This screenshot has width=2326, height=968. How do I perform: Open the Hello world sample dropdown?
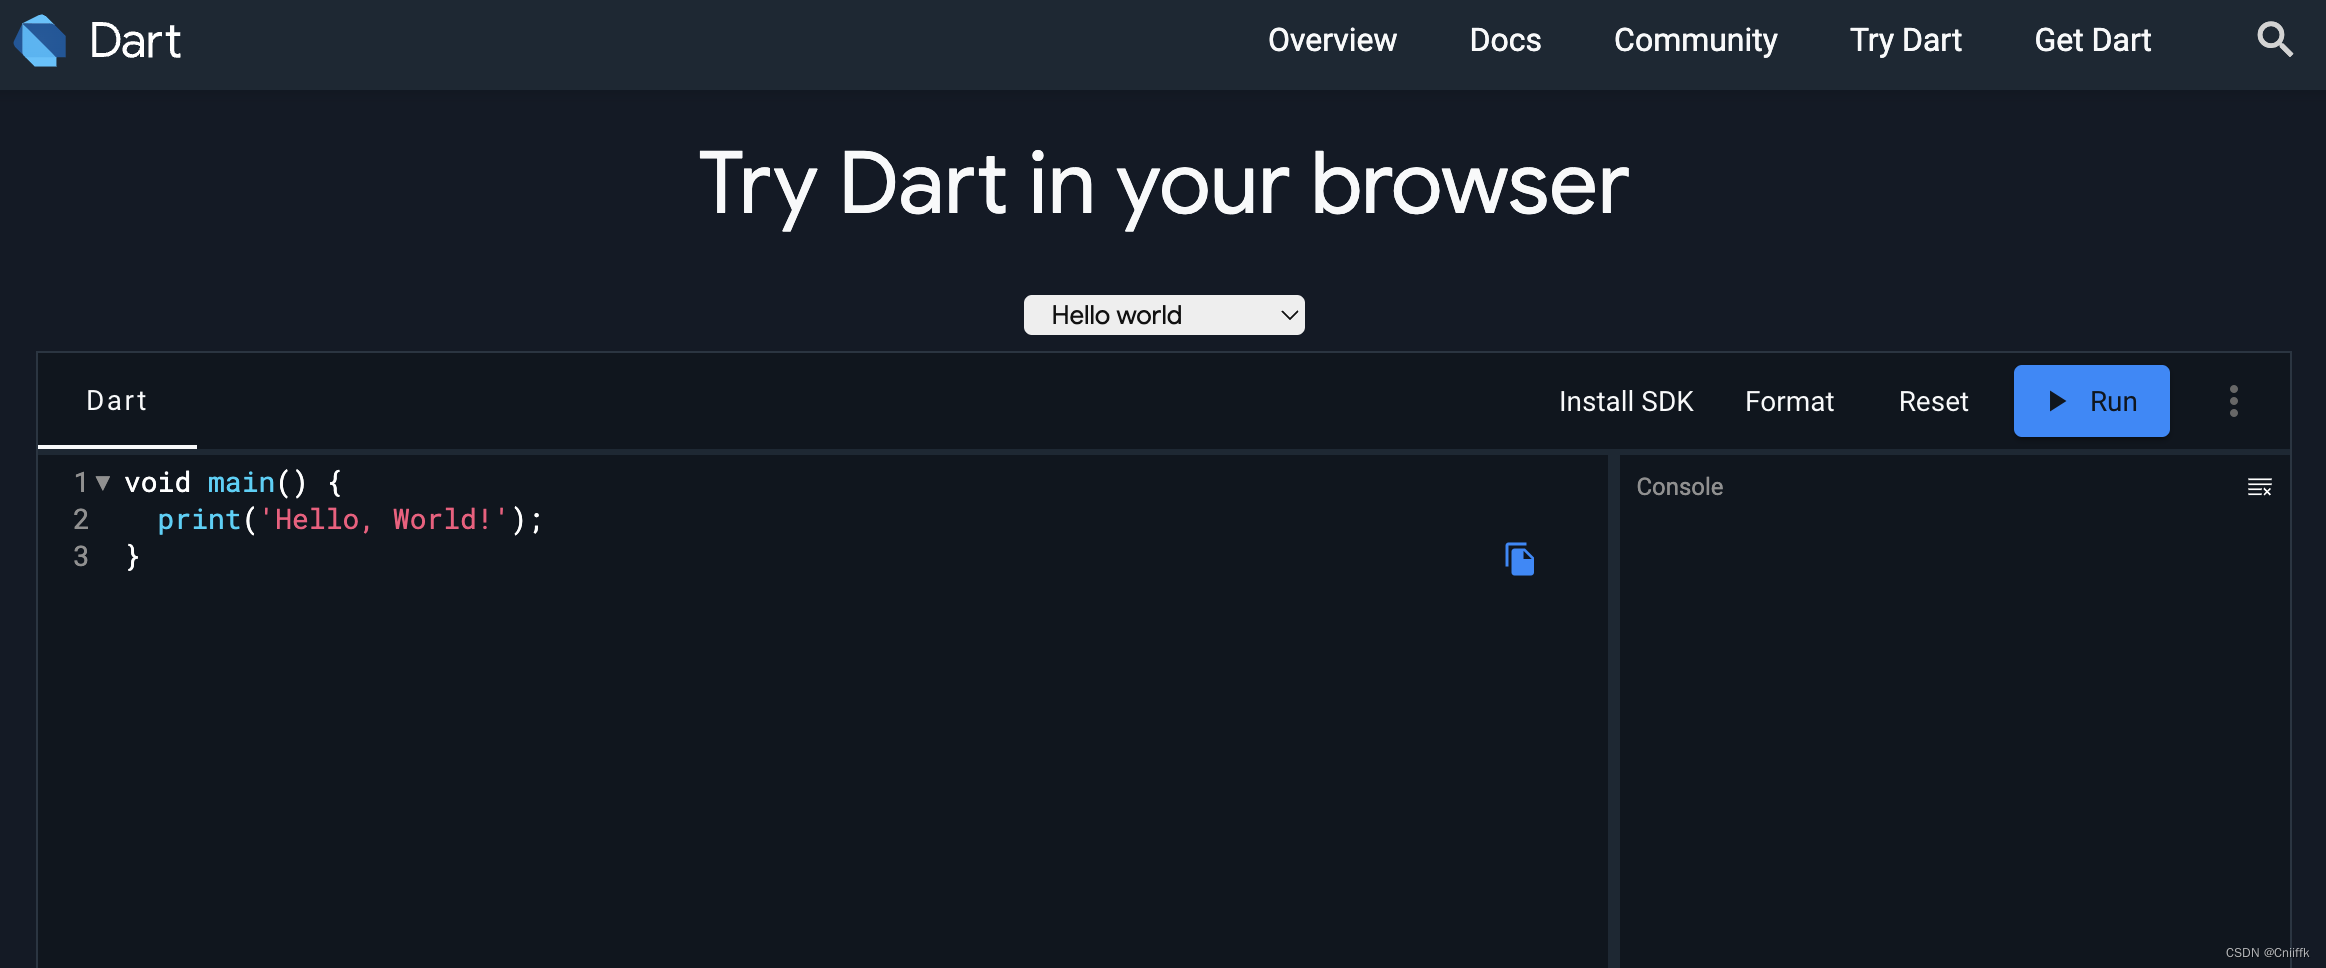pos(1164,315)
